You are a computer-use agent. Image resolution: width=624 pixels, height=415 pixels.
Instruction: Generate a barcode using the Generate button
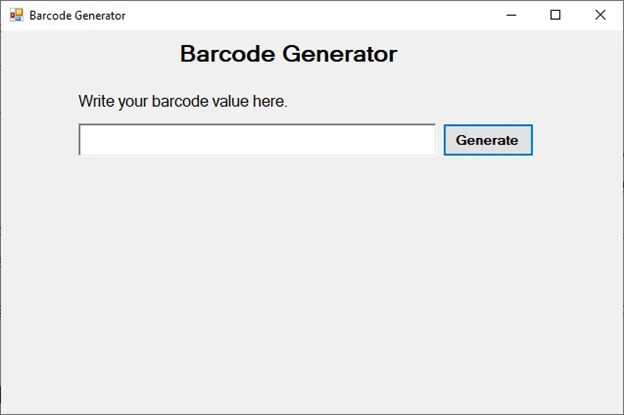[x=487, y=140]
